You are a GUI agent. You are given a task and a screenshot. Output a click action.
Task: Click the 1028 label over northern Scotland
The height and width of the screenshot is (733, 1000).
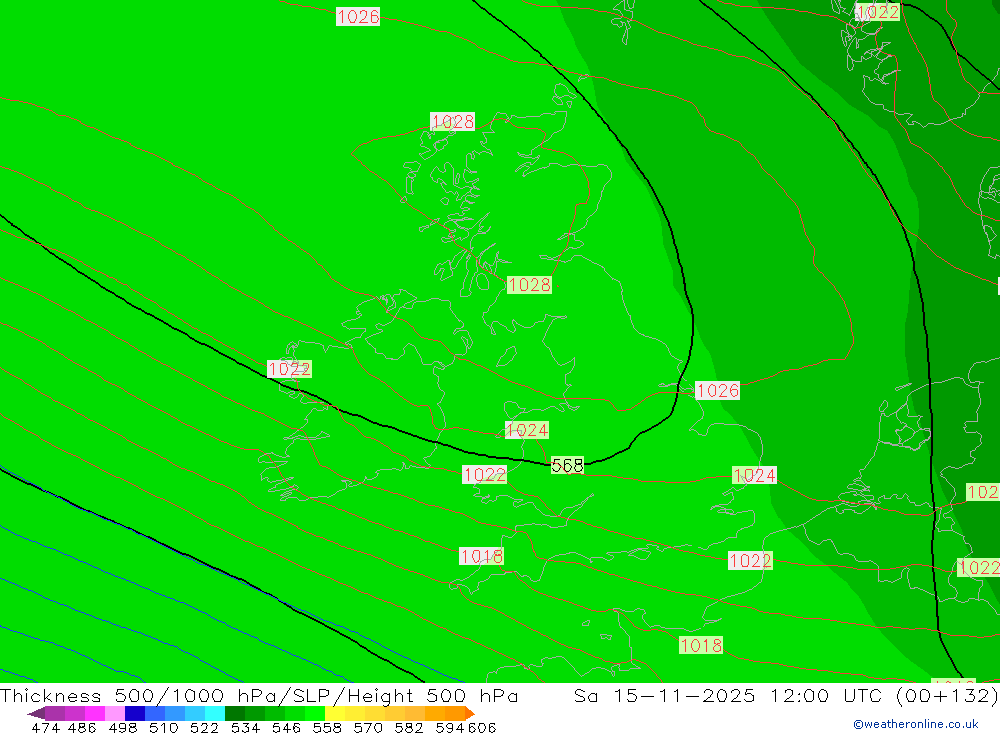coord(453,121)
